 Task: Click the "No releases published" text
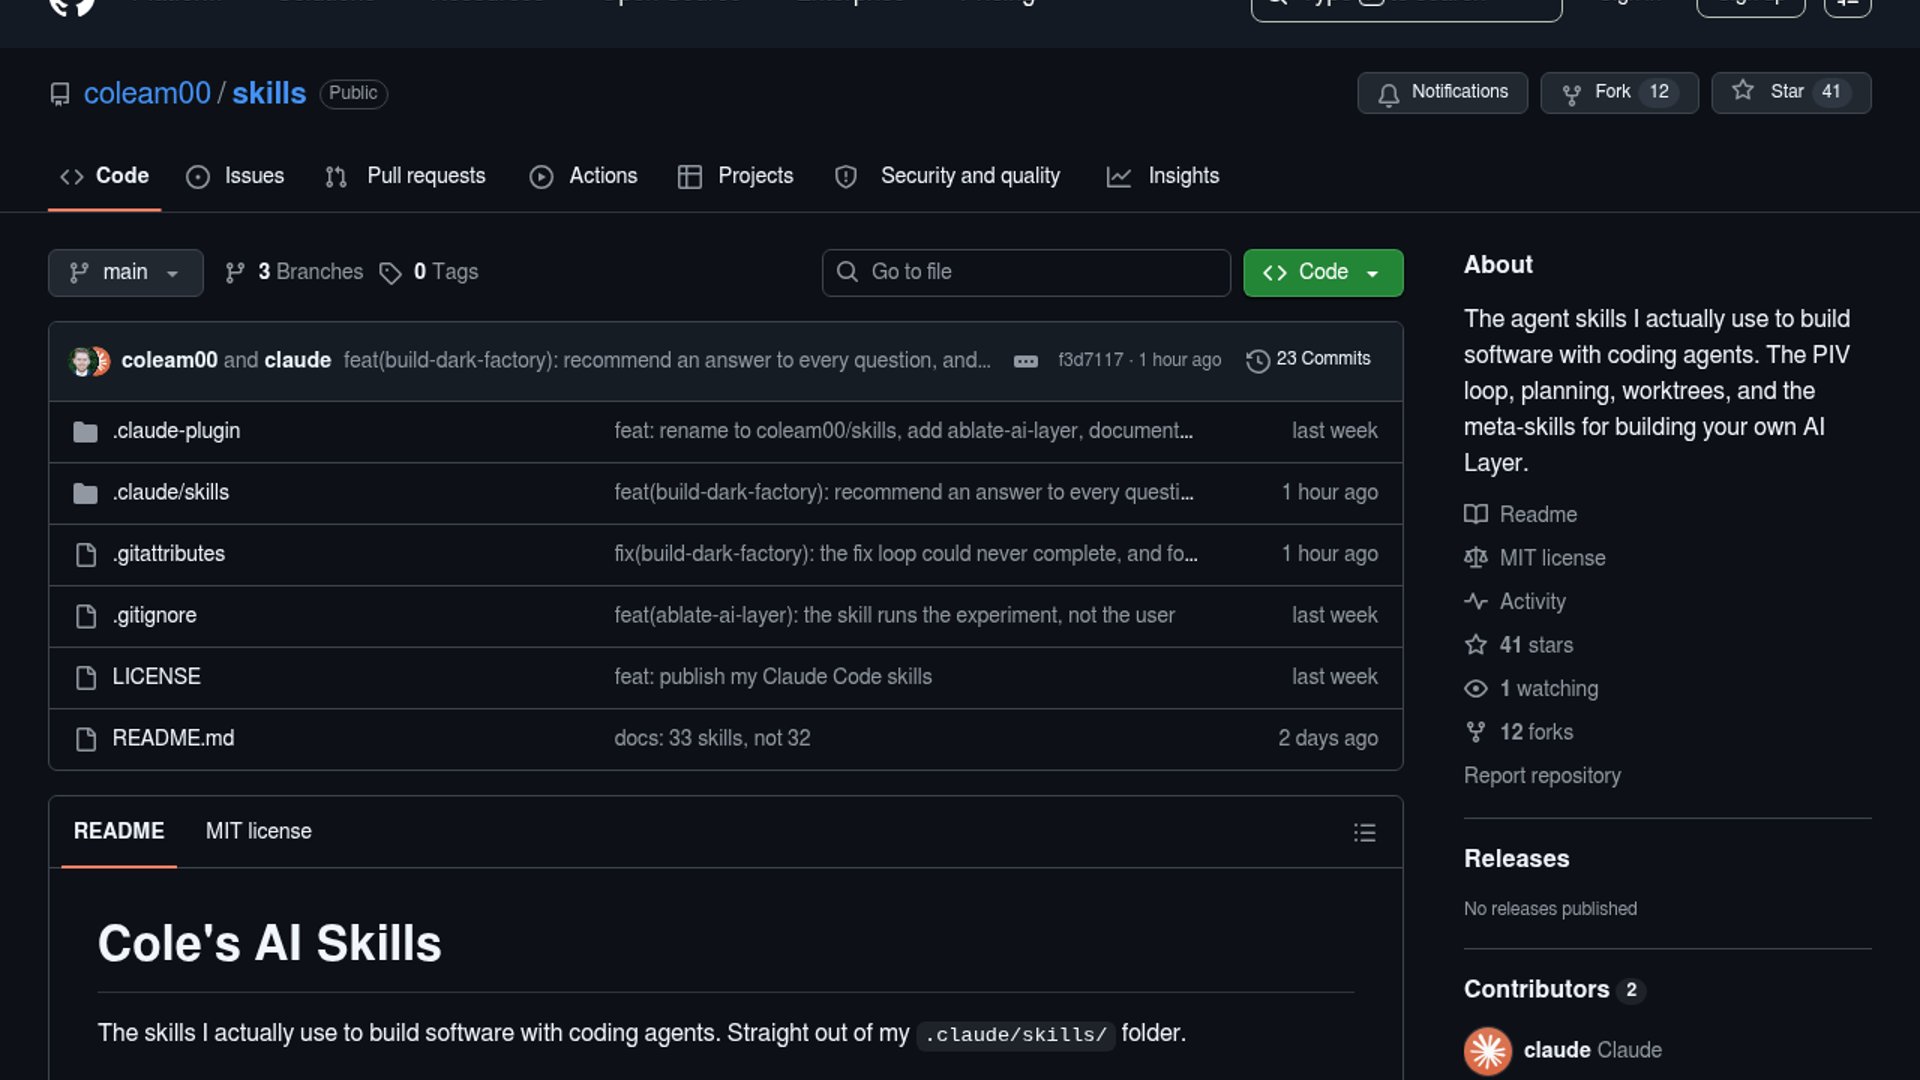[x=1550, y=909]
